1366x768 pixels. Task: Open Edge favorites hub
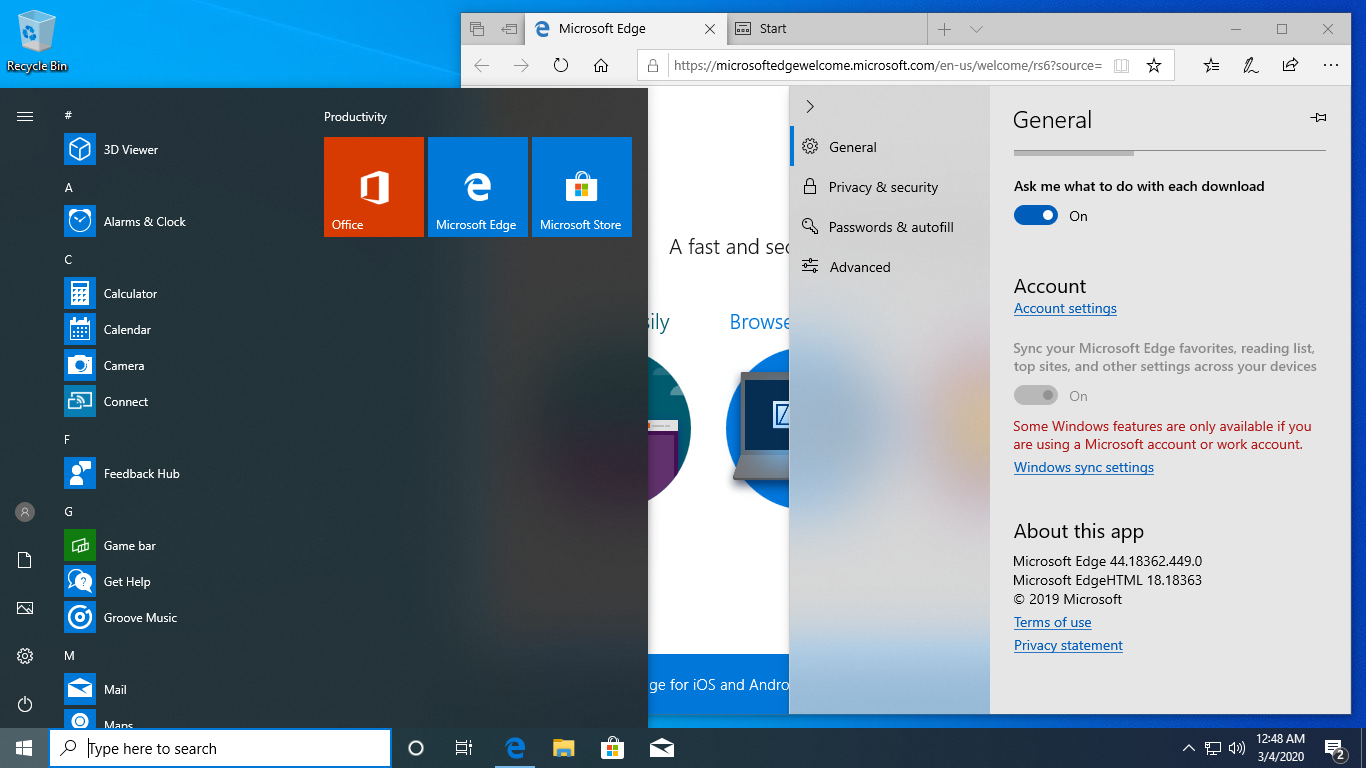coord(1212,66)
